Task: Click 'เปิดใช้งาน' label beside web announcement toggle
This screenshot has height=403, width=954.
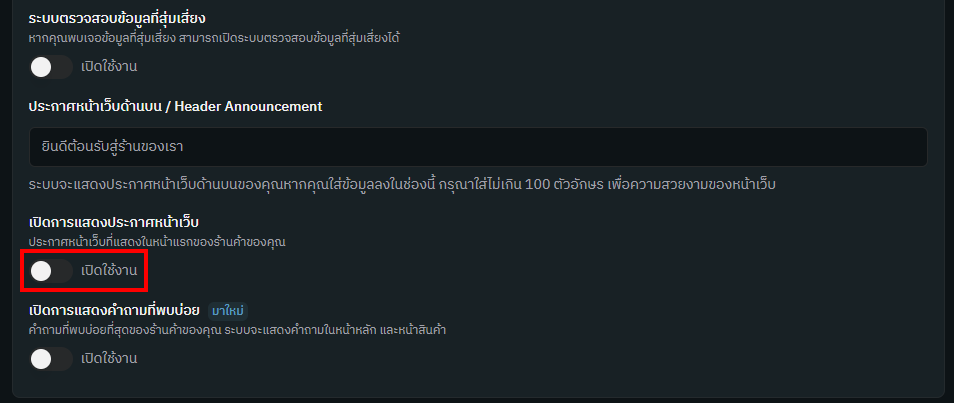Action: click(x=109, y=270)
